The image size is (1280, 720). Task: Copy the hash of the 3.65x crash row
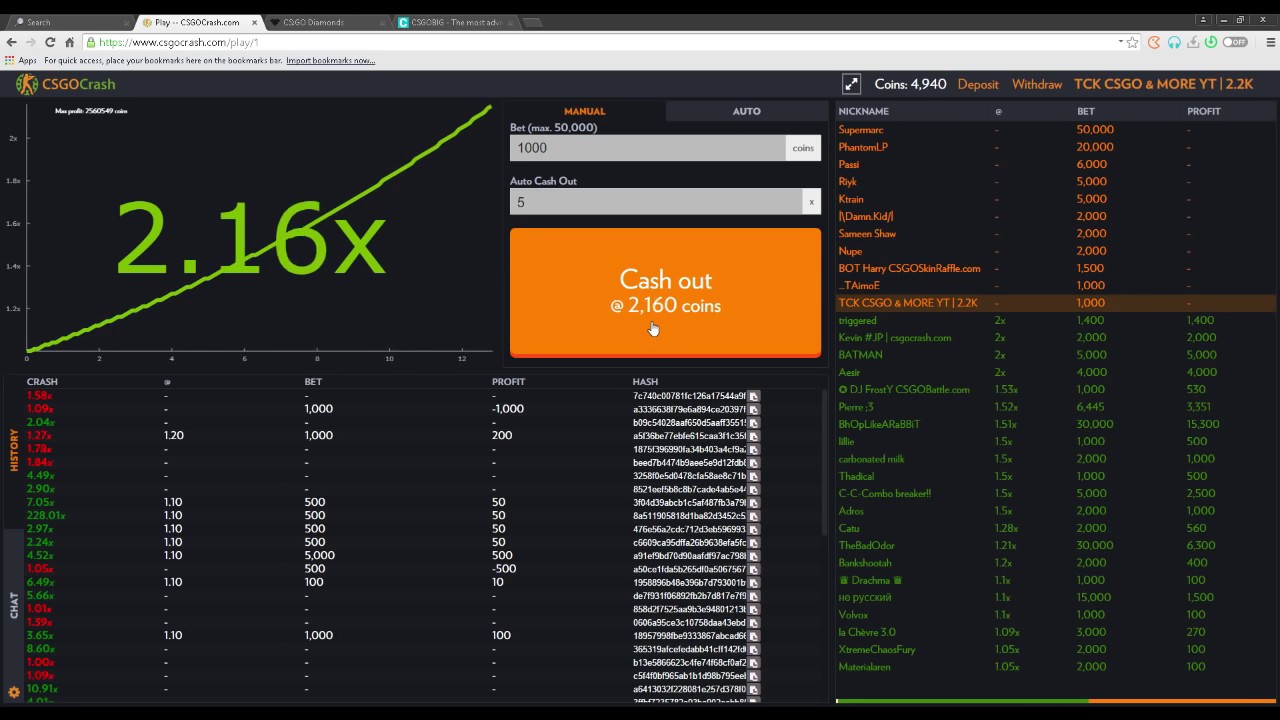click(754, 636)
